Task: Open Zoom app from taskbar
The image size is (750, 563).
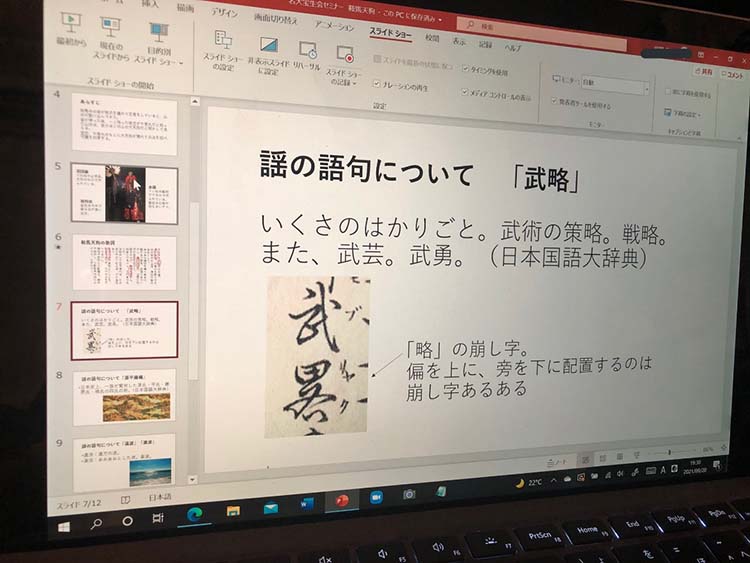Action: pos(376,497)
